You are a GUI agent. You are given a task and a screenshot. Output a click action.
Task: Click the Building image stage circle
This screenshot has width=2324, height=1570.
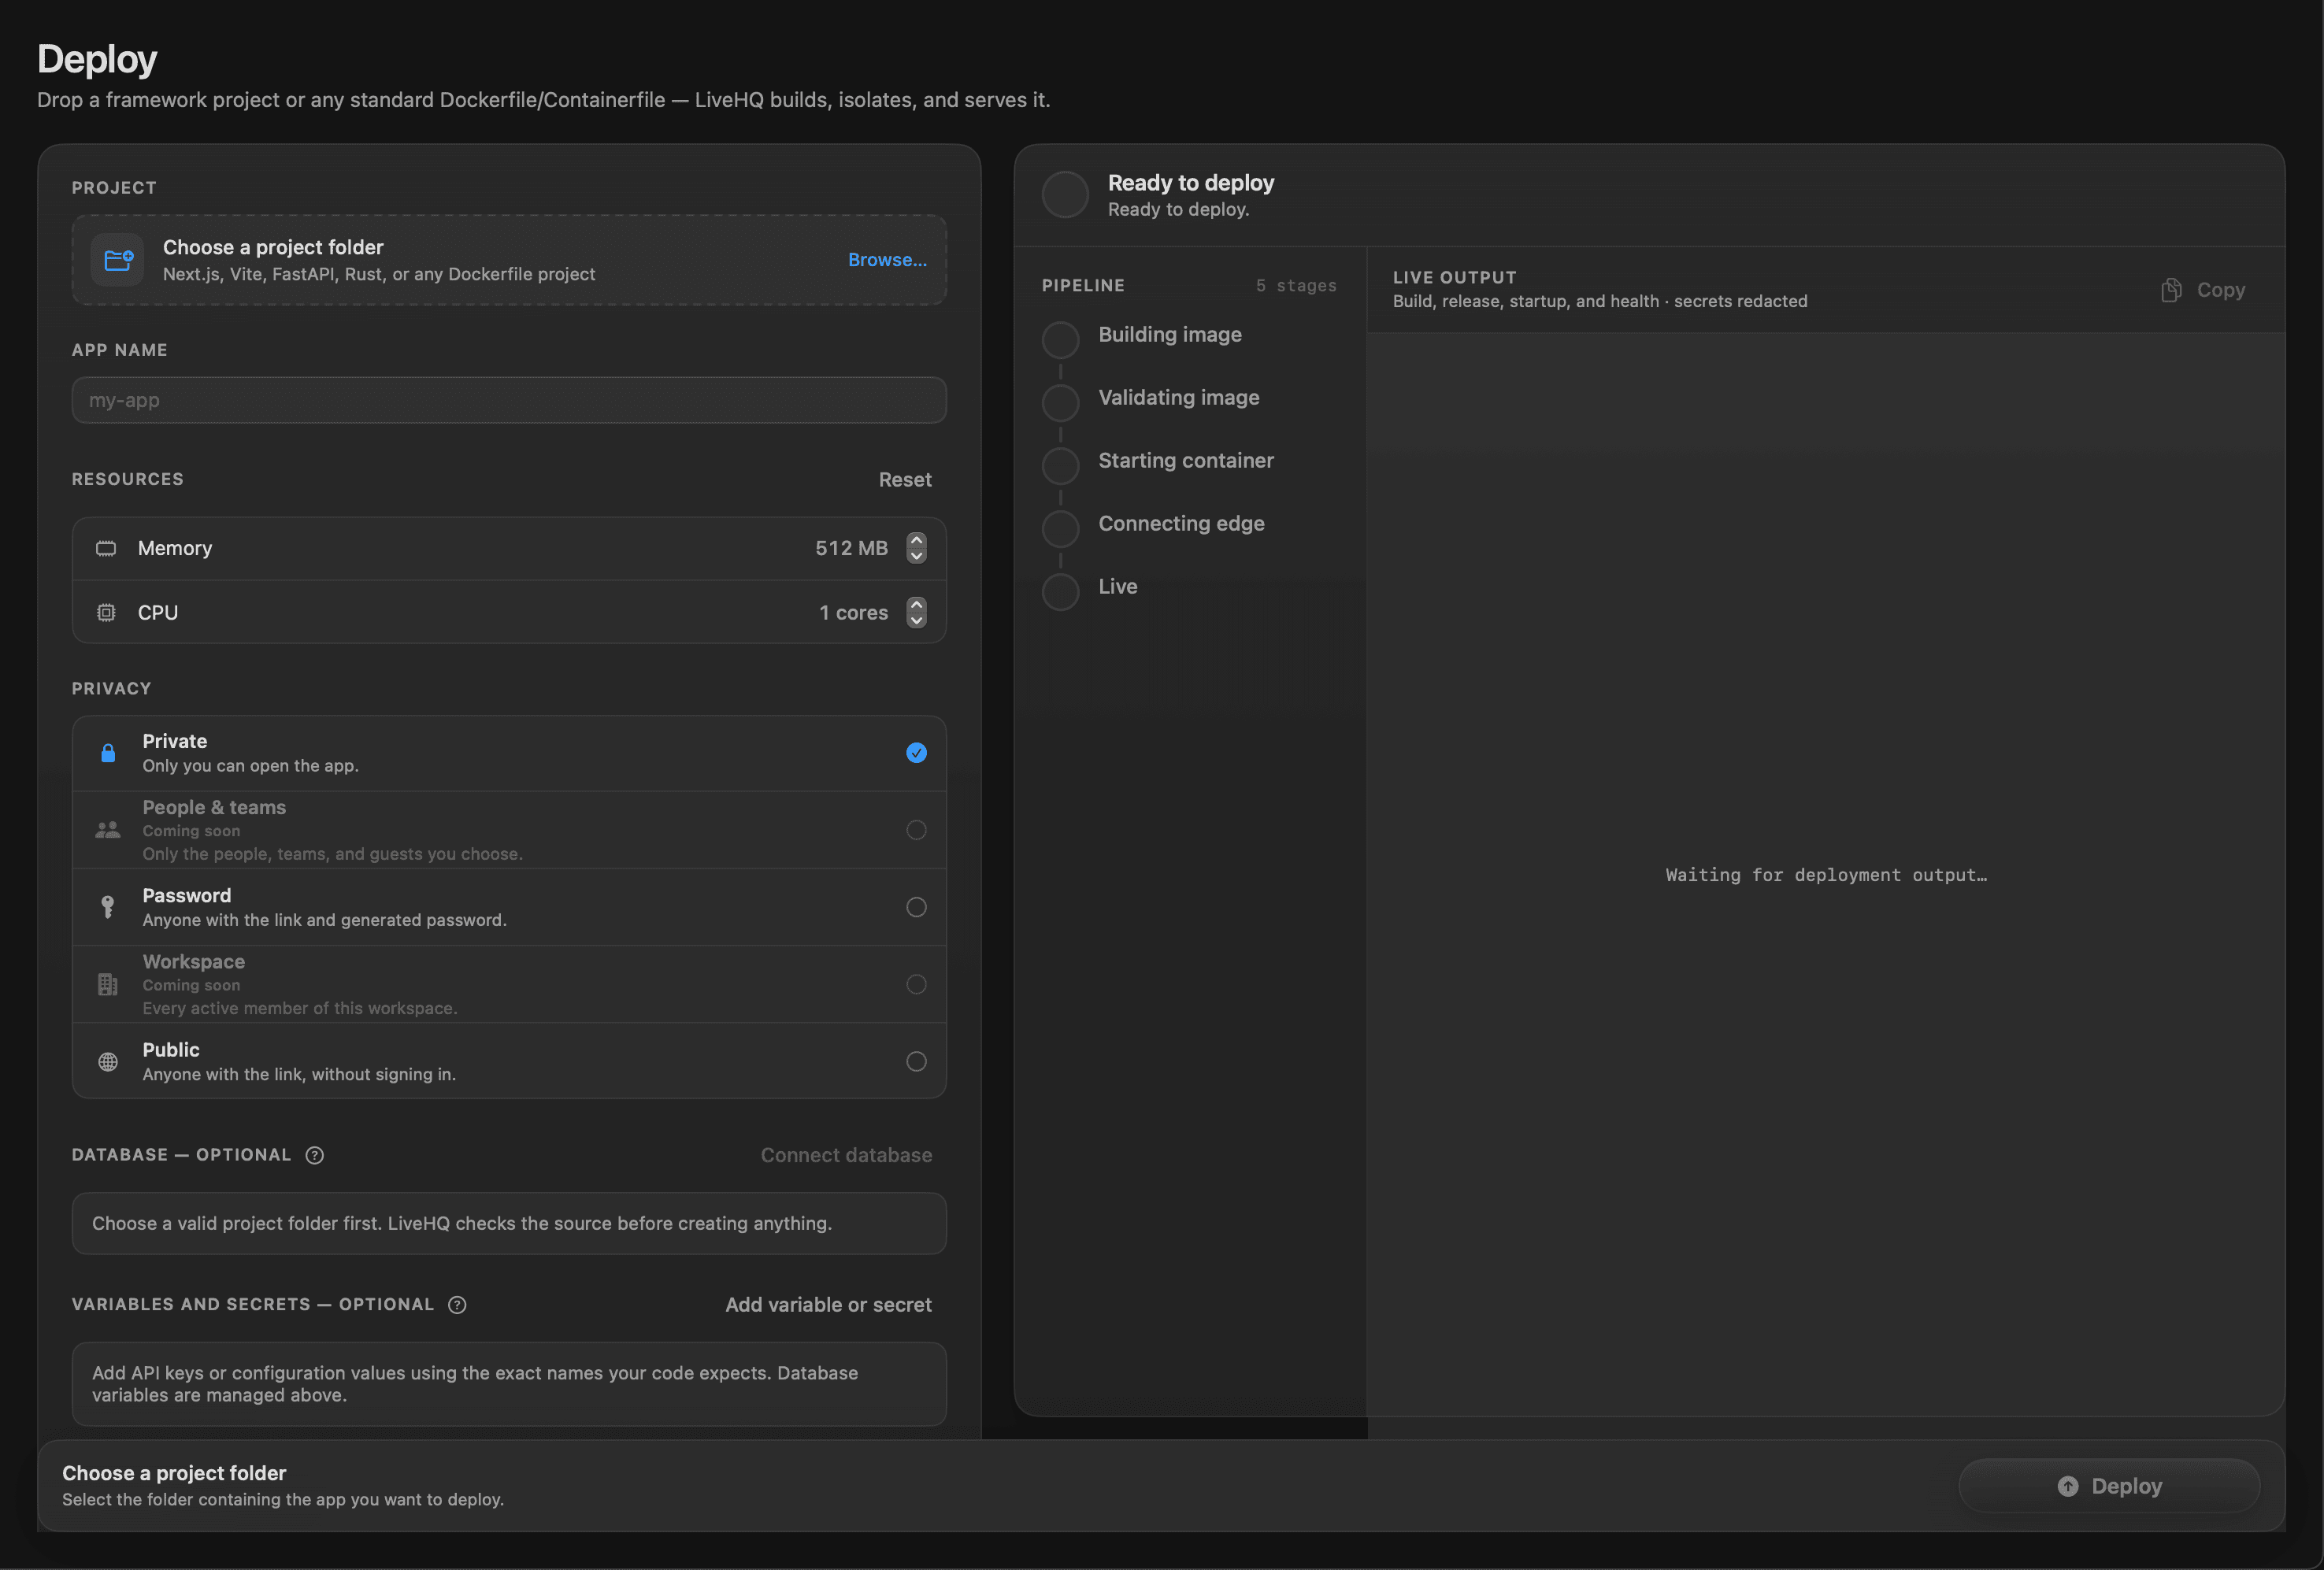click(1061, 340)
